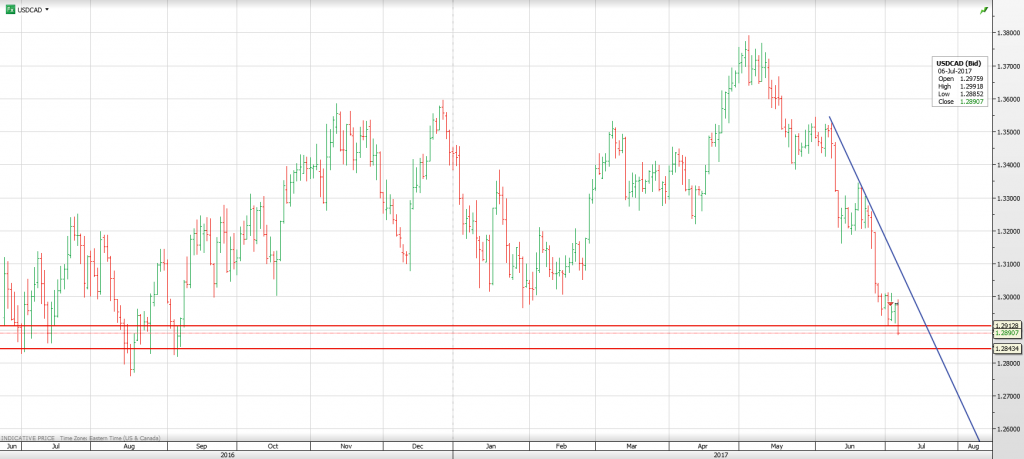Click the 1.30000 label on price axis
Viewport: 1024px width, 459px height.
[x=1006, y=297]
